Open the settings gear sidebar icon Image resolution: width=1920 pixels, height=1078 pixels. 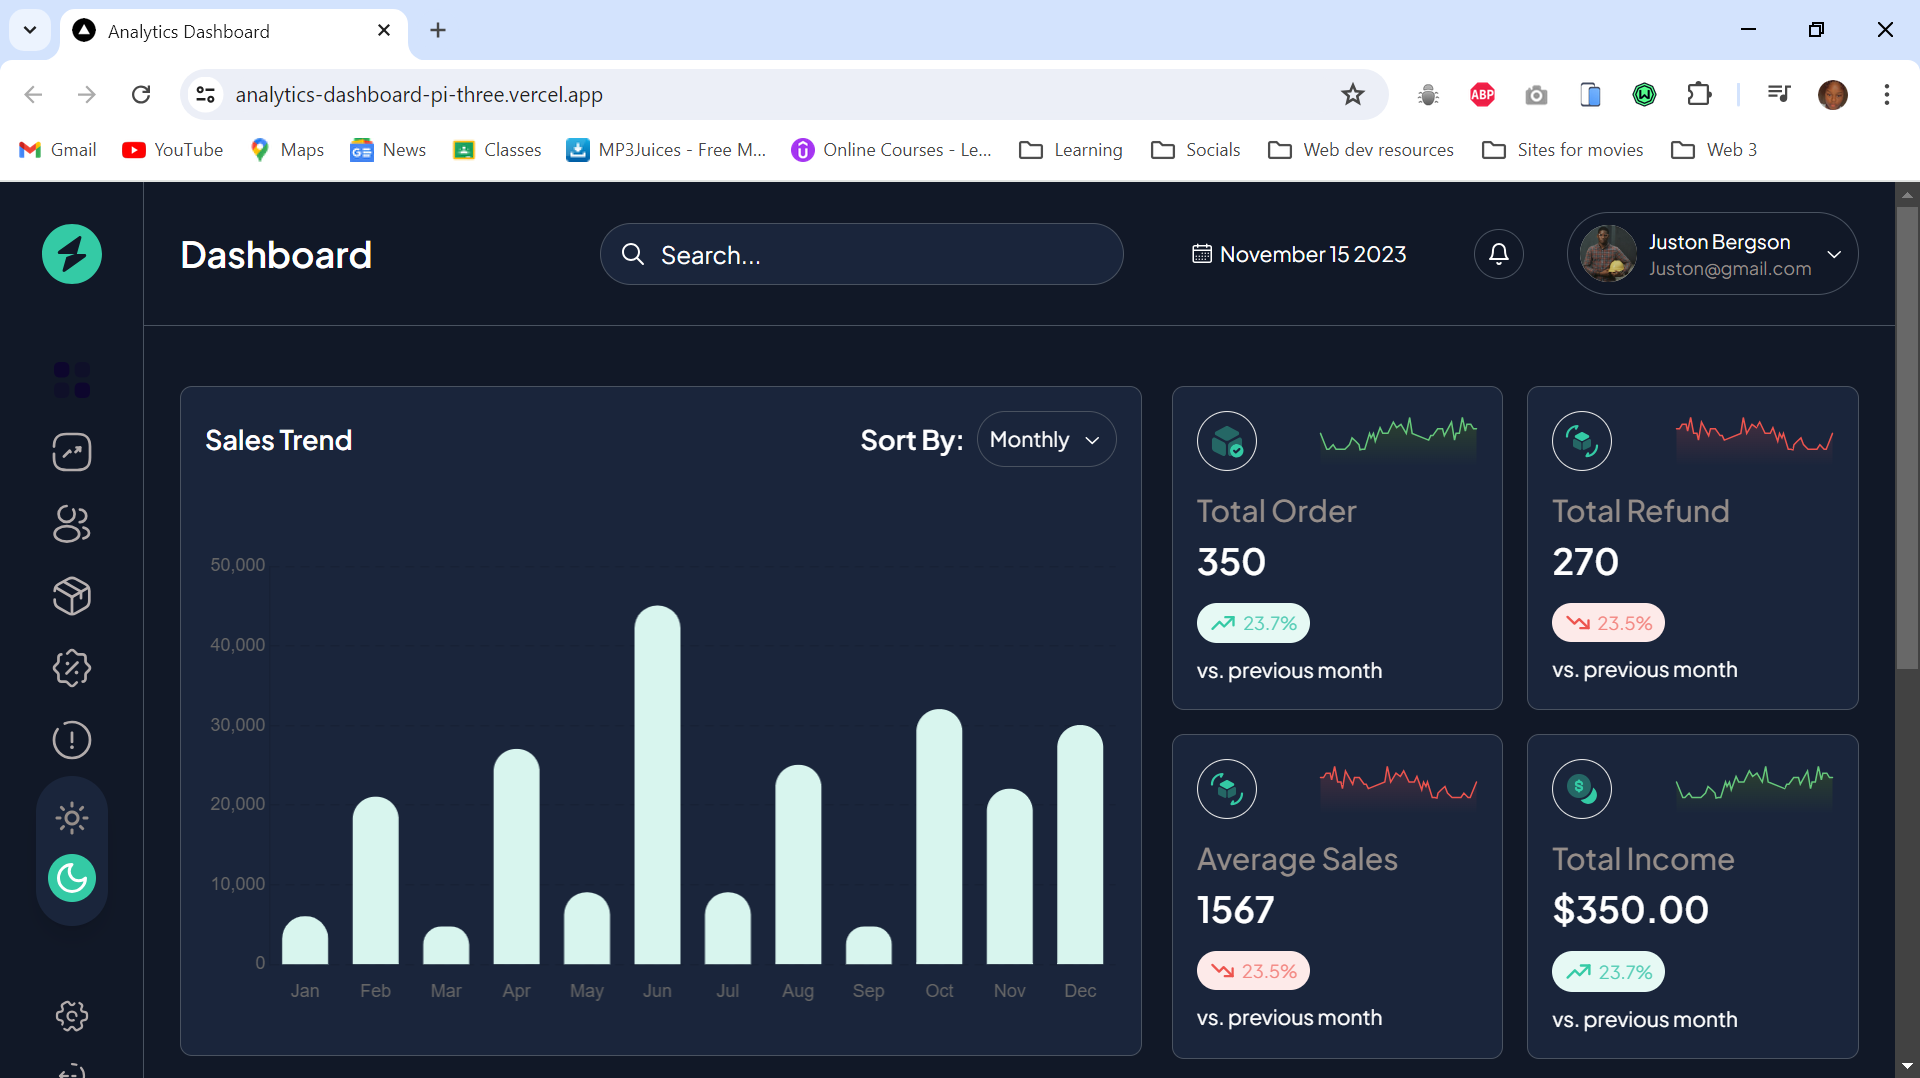(x=72, y=1016)
